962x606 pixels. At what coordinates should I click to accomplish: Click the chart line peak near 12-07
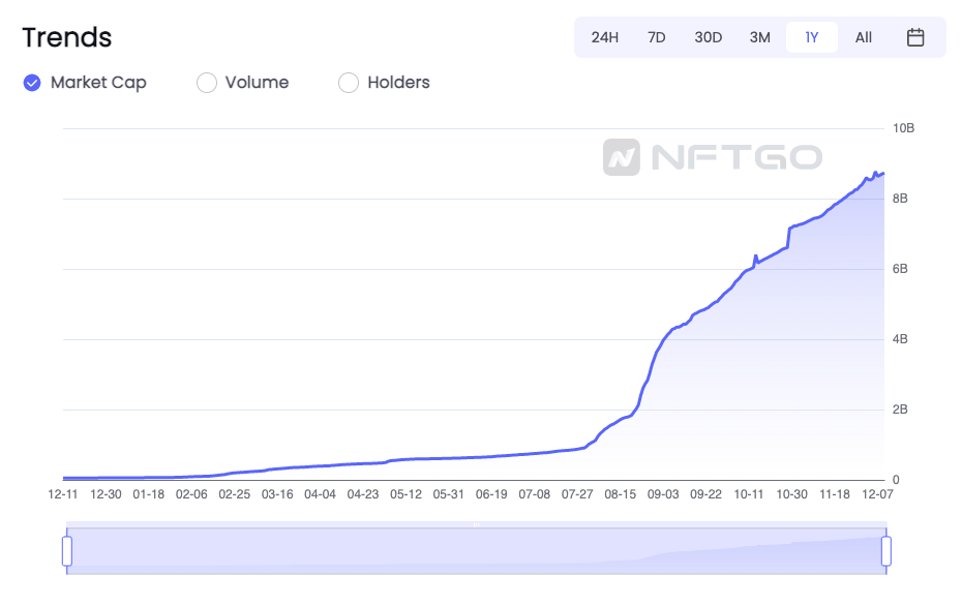click(876, 173)
